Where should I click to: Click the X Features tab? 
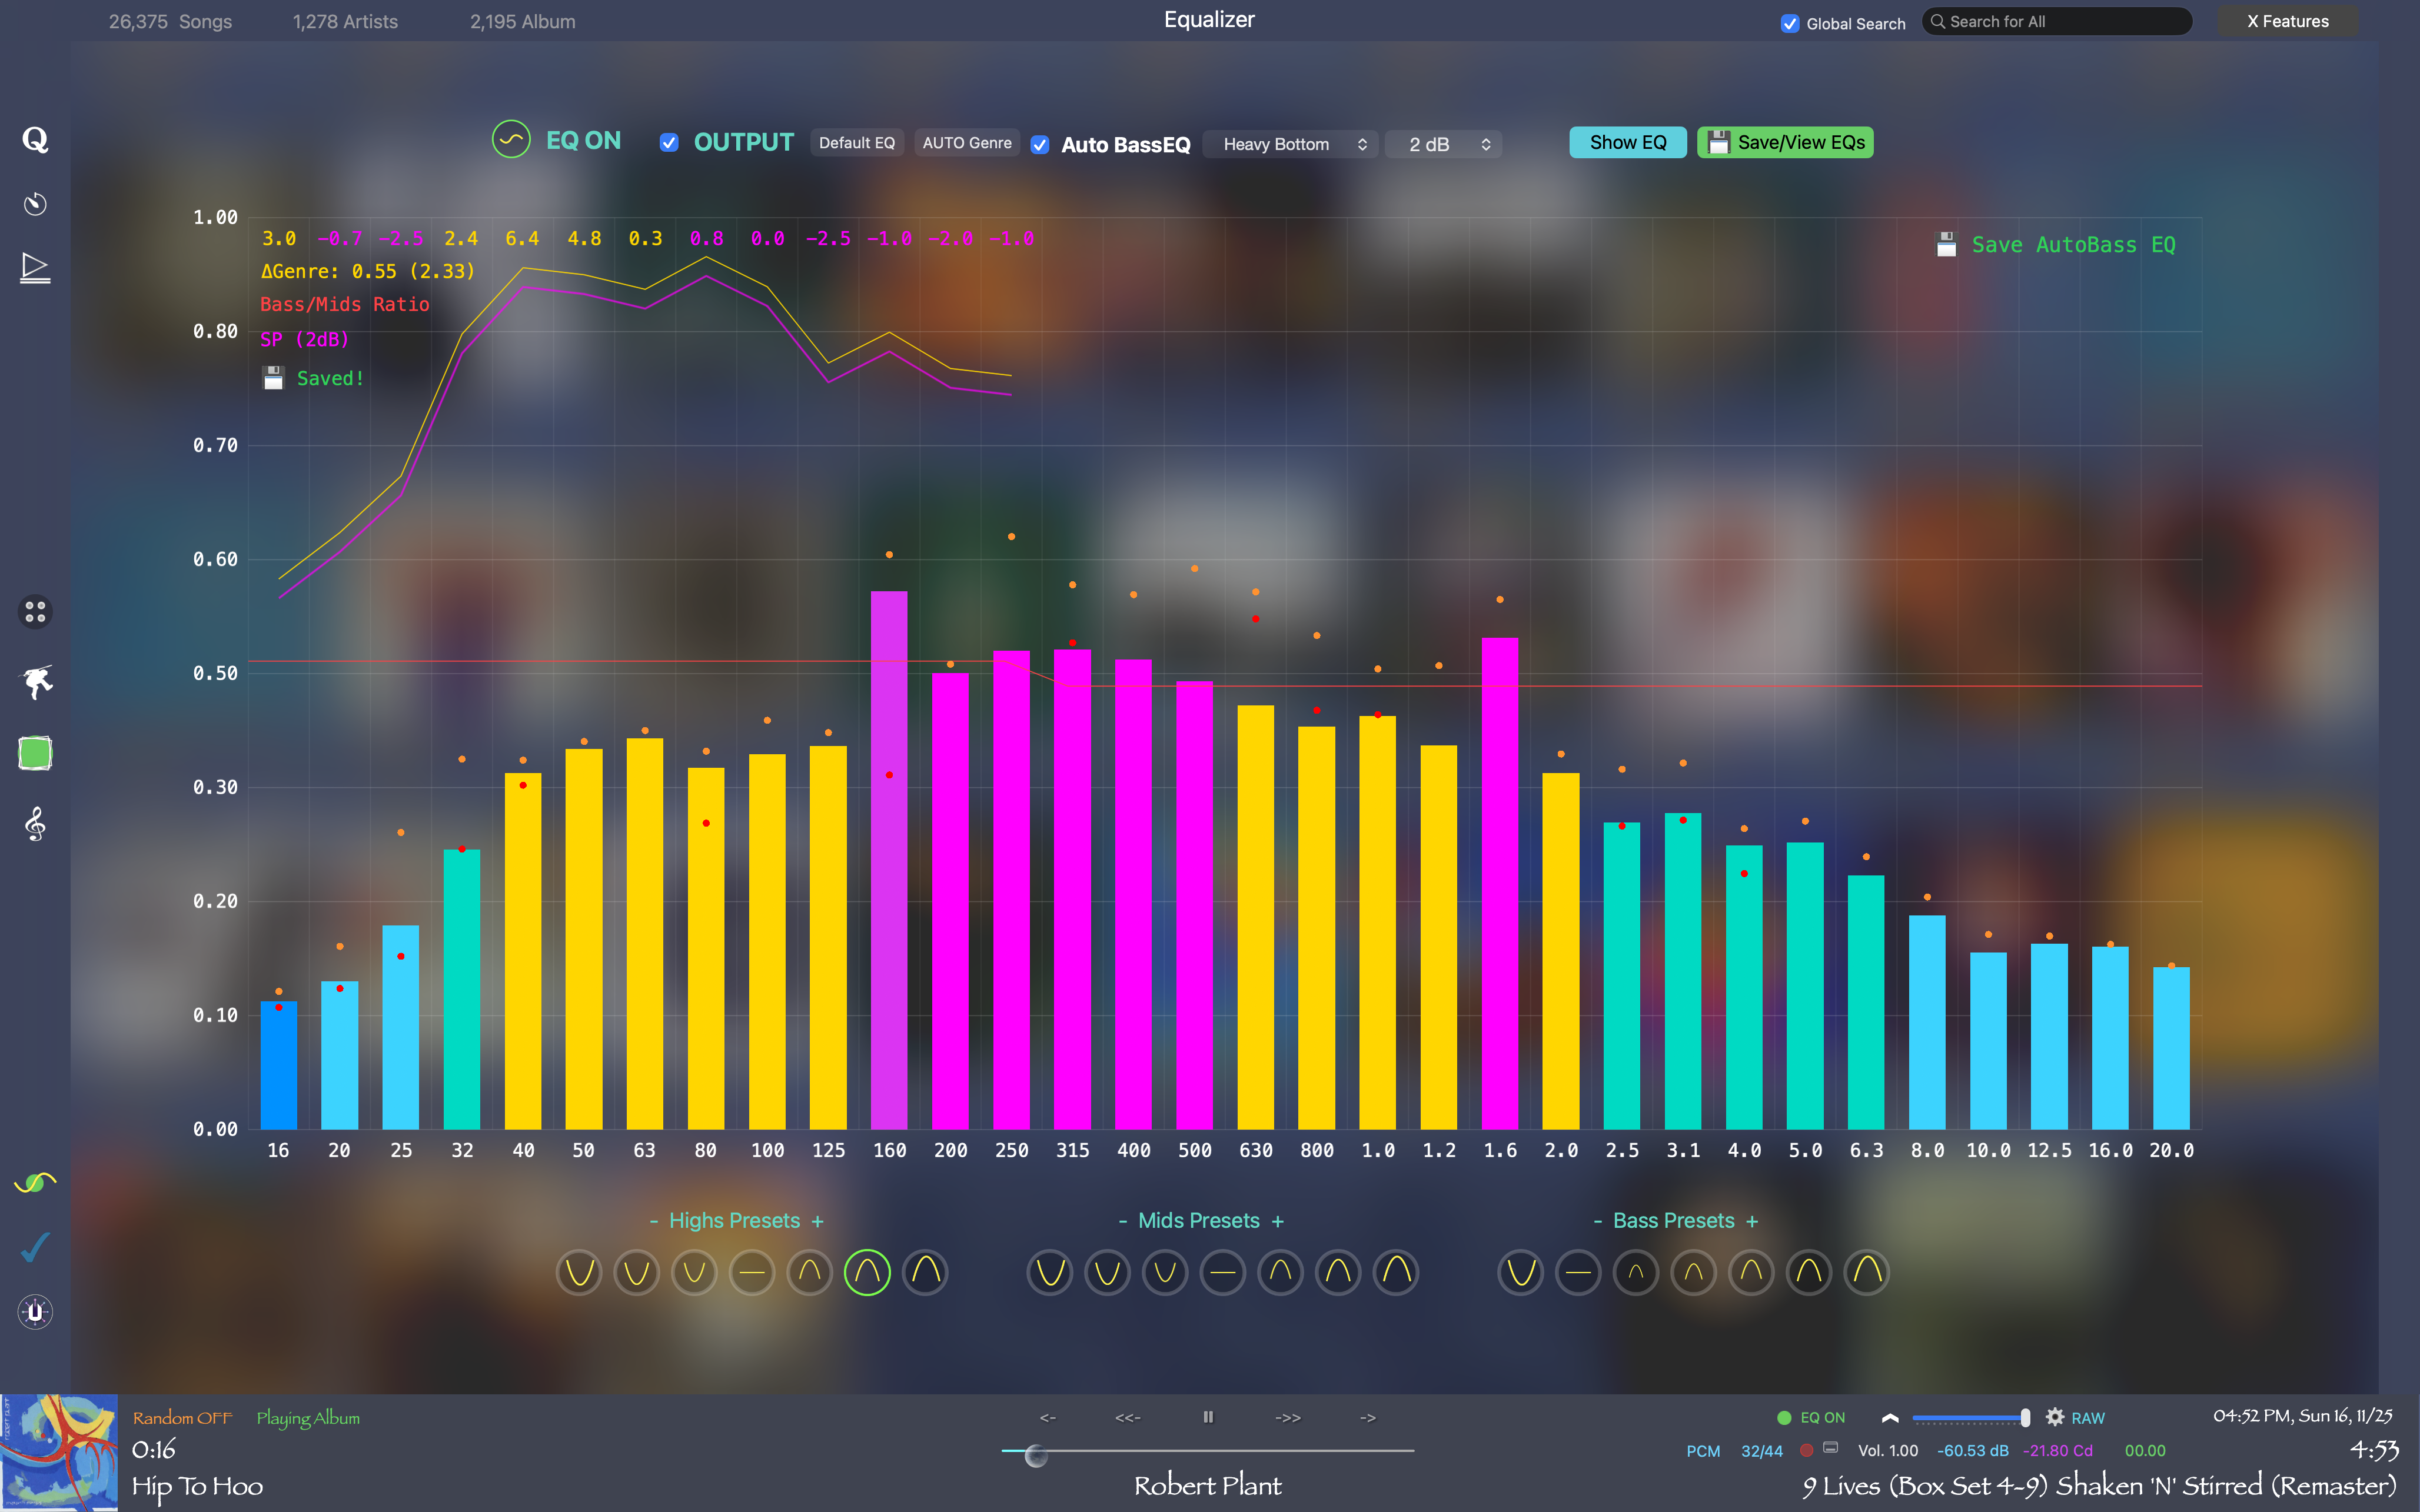(2287, 21)
